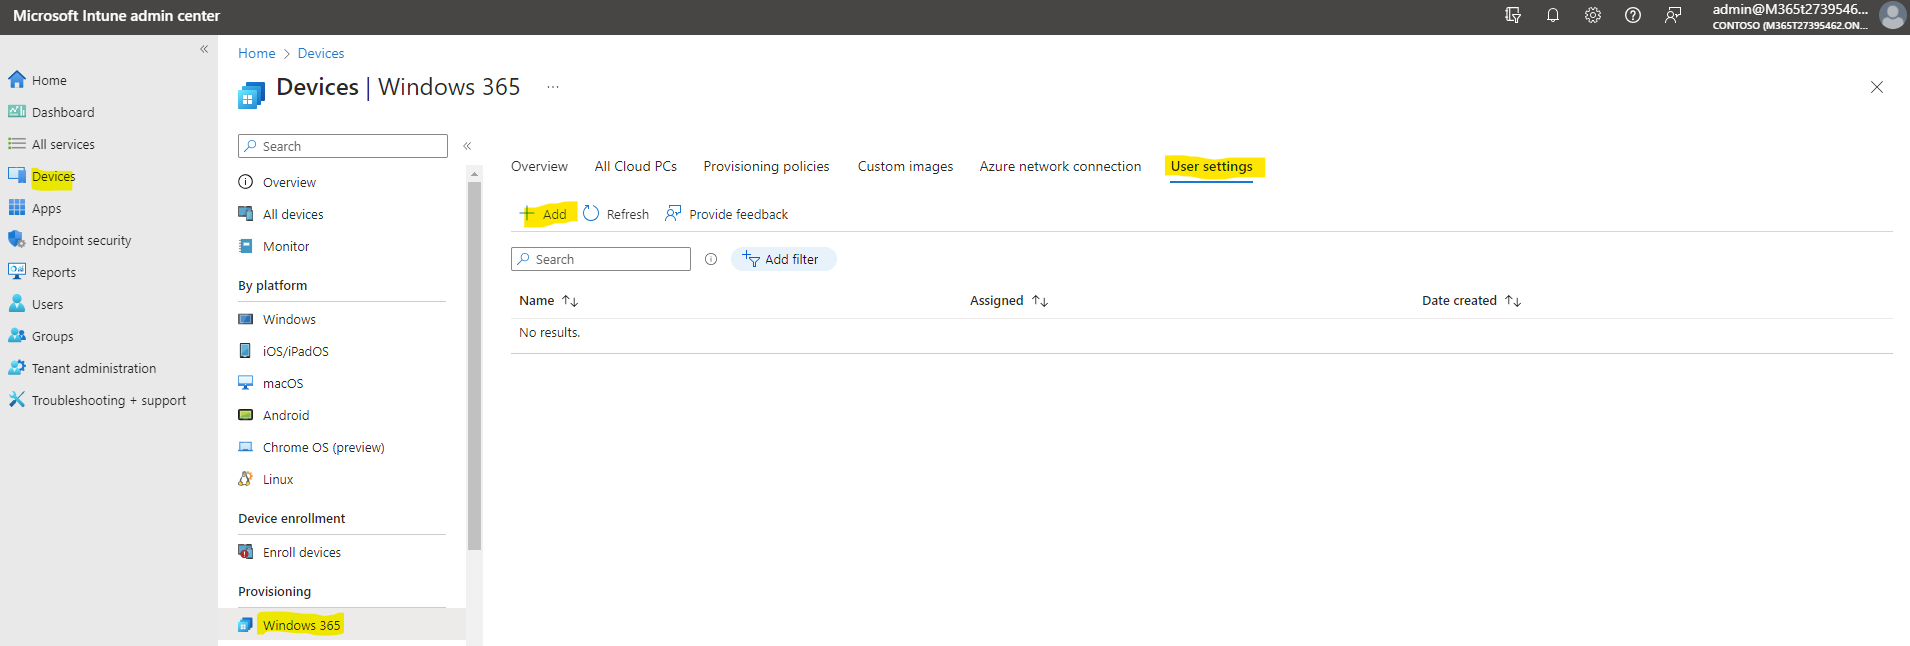Close the Windows 365 blade
1910x646 pixels.
(1877, 87)
